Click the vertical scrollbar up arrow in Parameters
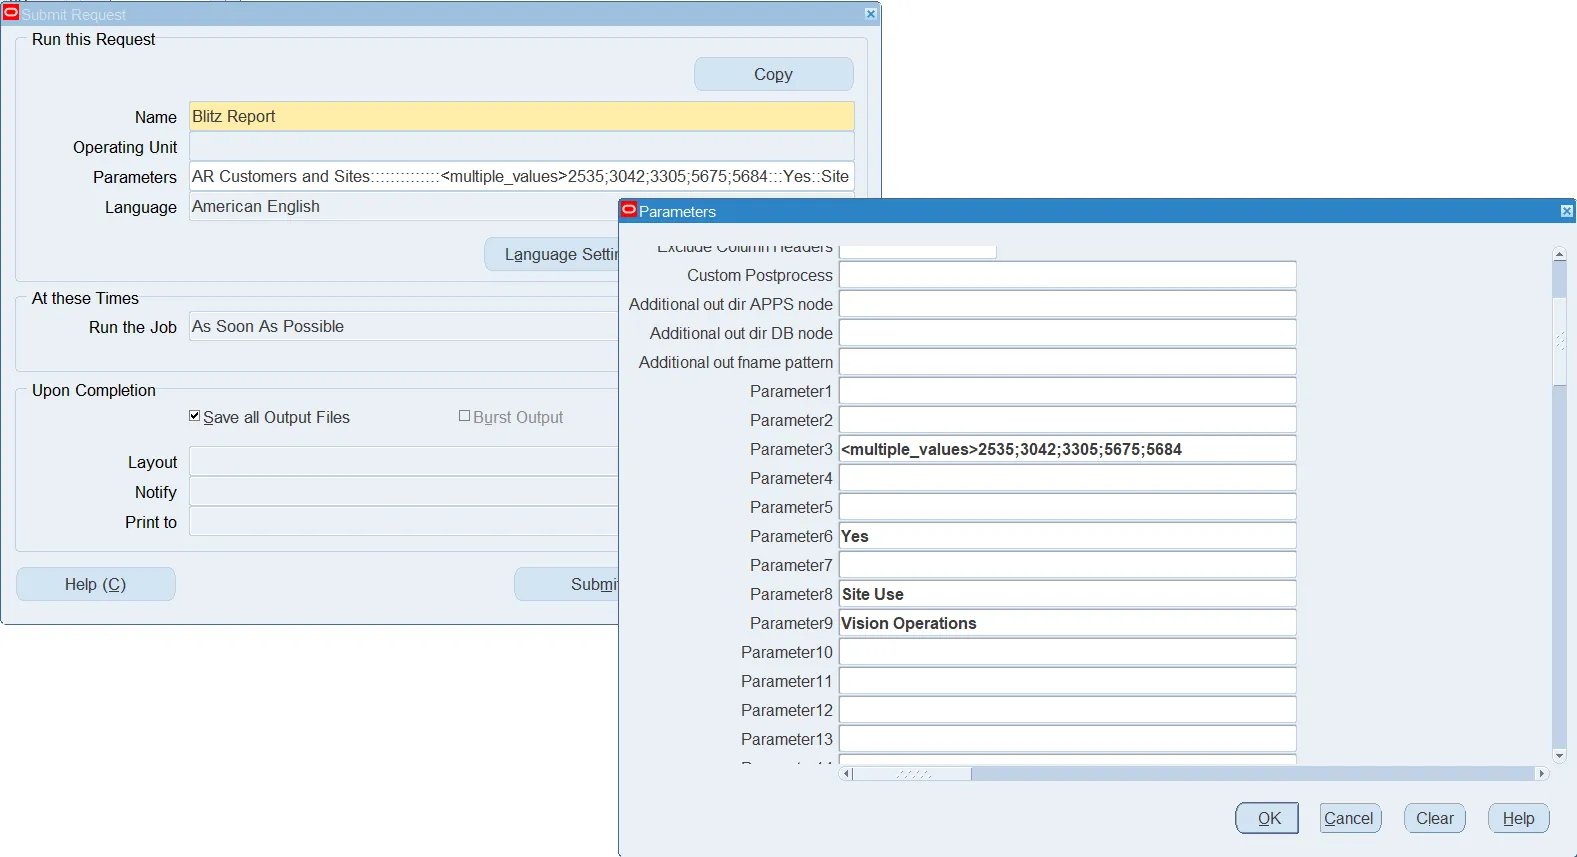1577x857 pixels. tap(1559, 254)
